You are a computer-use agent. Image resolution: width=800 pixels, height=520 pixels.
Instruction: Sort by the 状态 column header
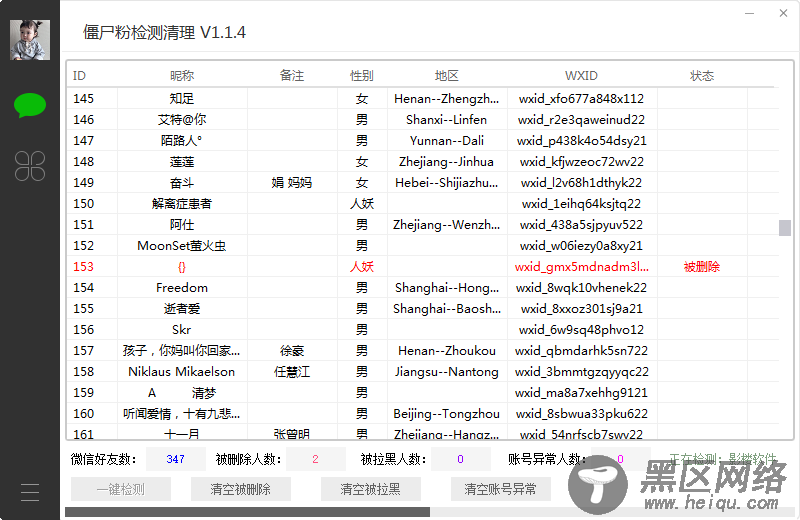click(702, 76)
